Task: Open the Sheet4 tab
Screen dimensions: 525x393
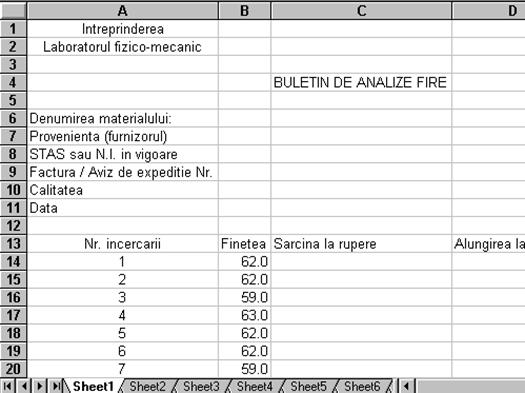Action: point(255,386)
